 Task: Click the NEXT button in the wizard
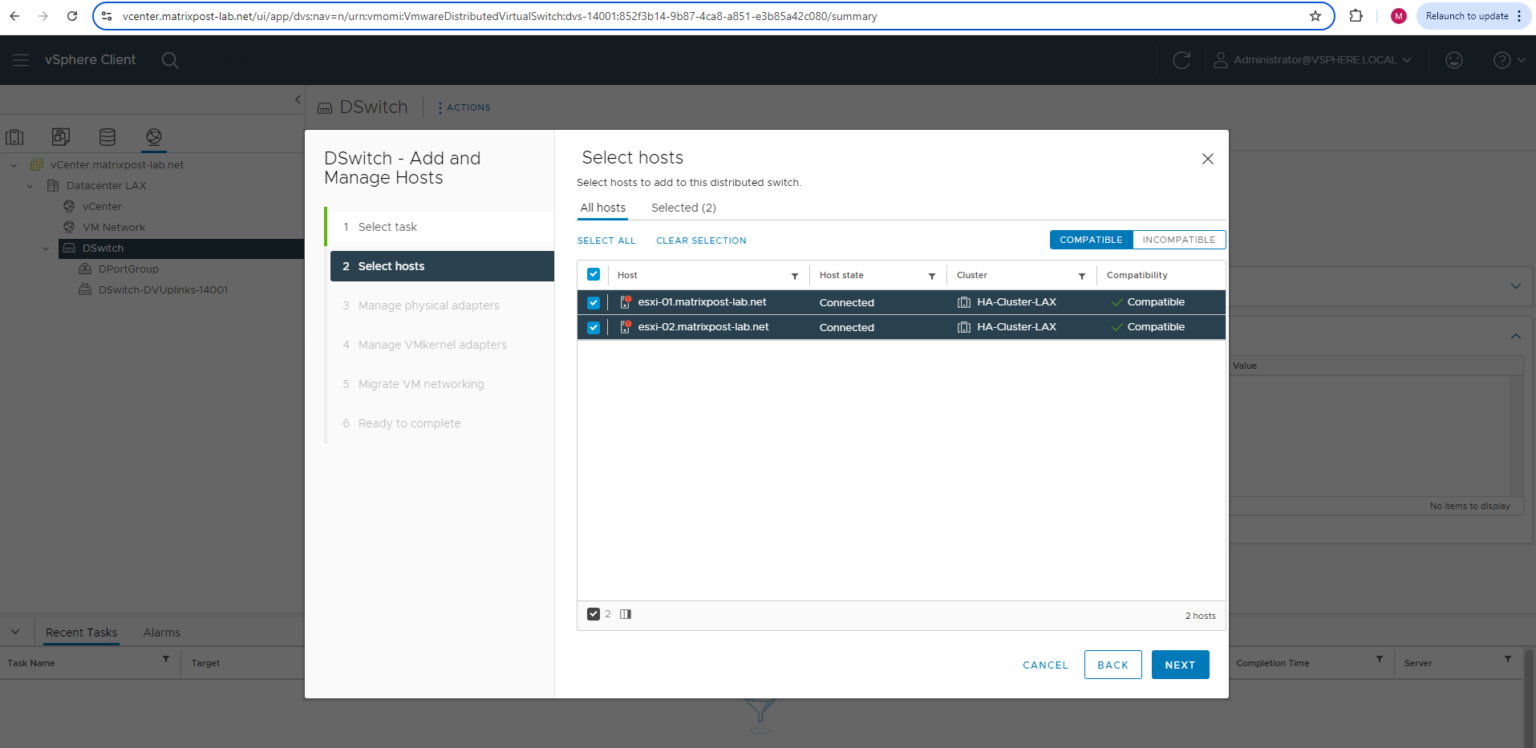tap(1180, 664)
